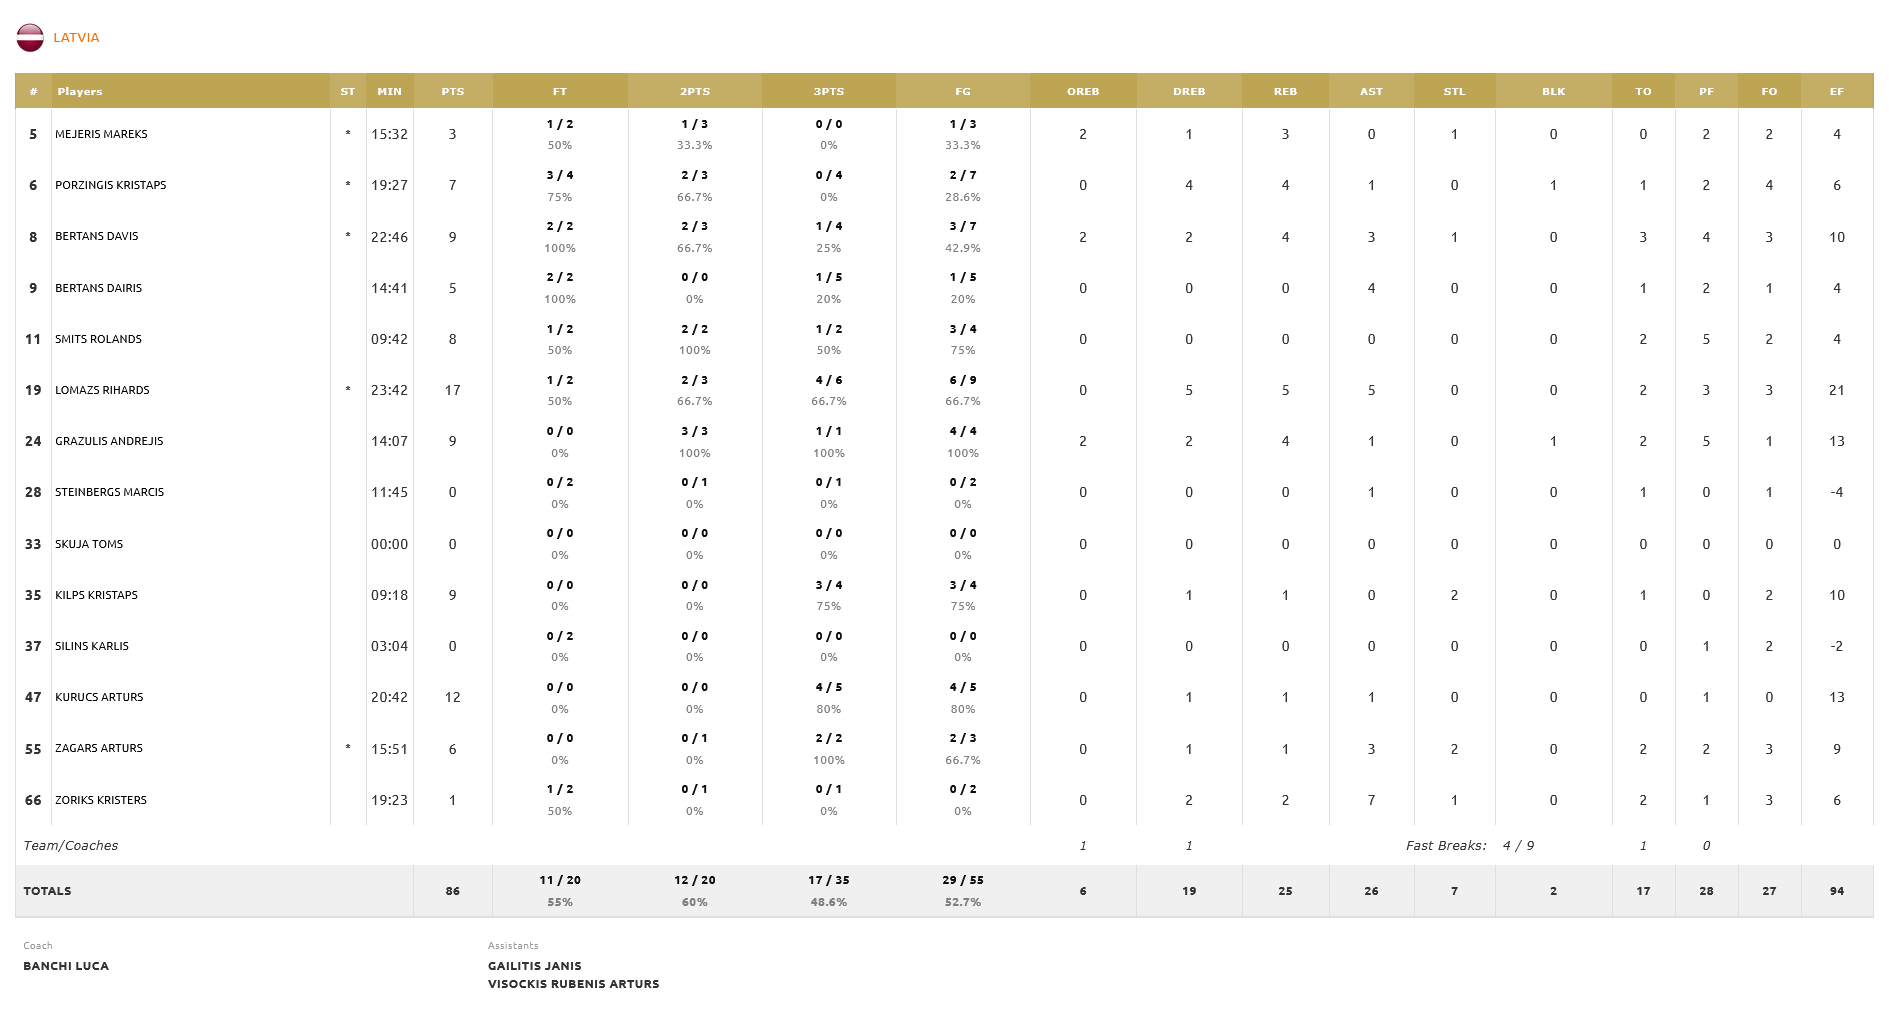
Task: Open the LATVIA team link
Action: click(76, 38)
